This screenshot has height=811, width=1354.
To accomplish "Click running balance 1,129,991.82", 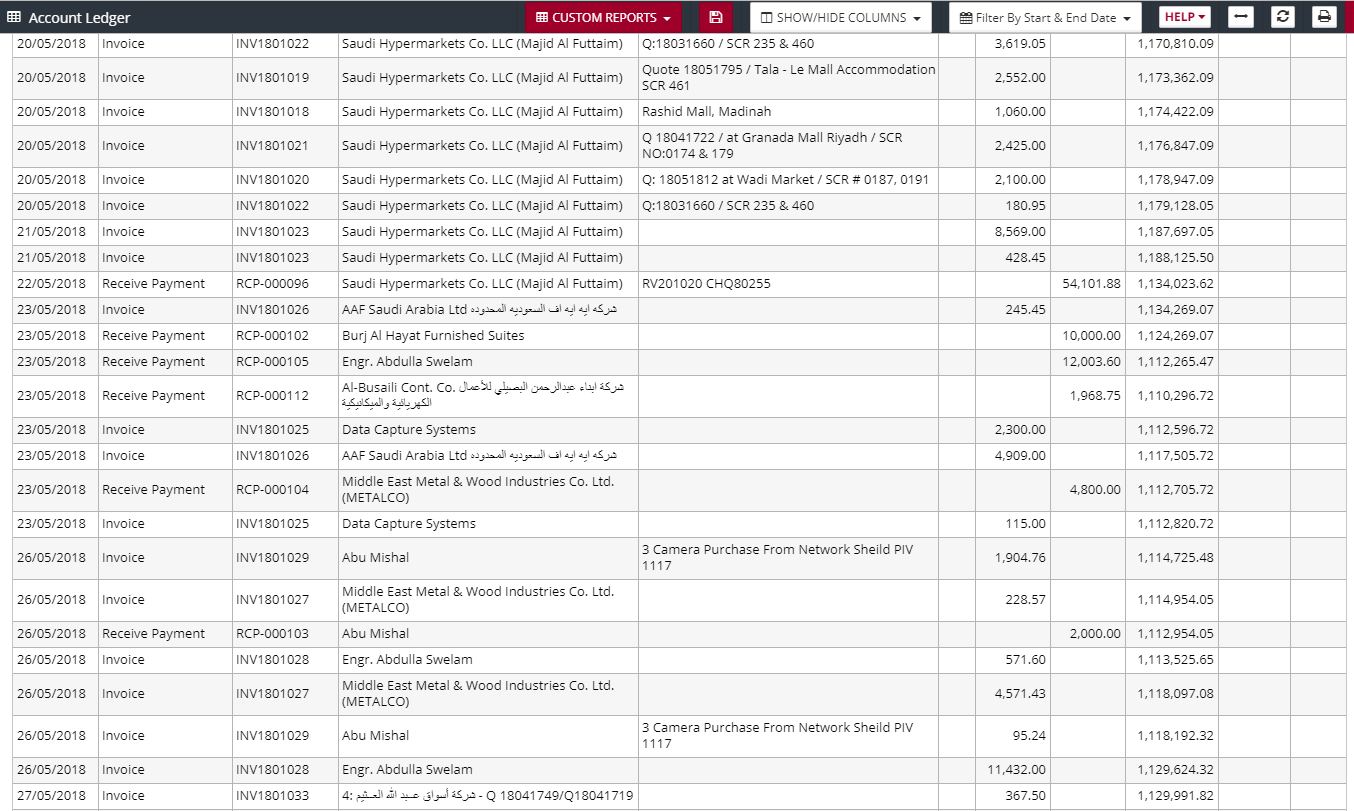I will [x=1175, y=796].
